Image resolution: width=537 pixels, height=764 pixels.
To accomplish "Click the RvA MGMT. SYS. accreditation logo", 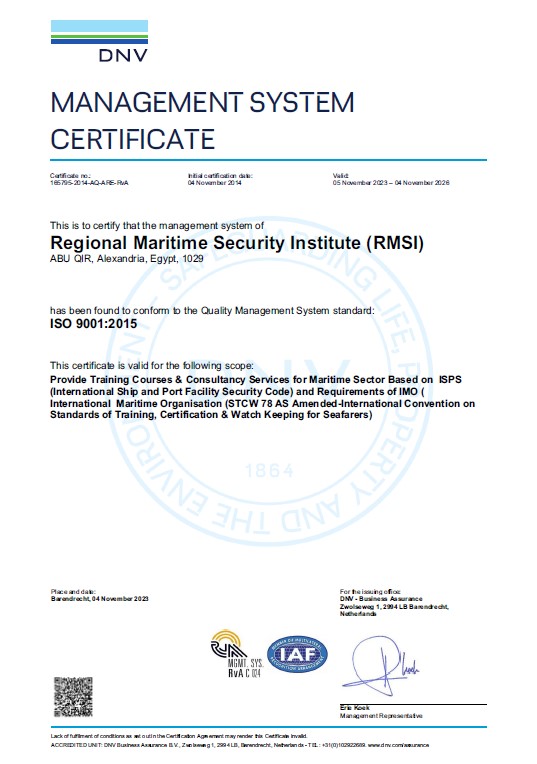I will pyautogui.click(x=236, y=653).
